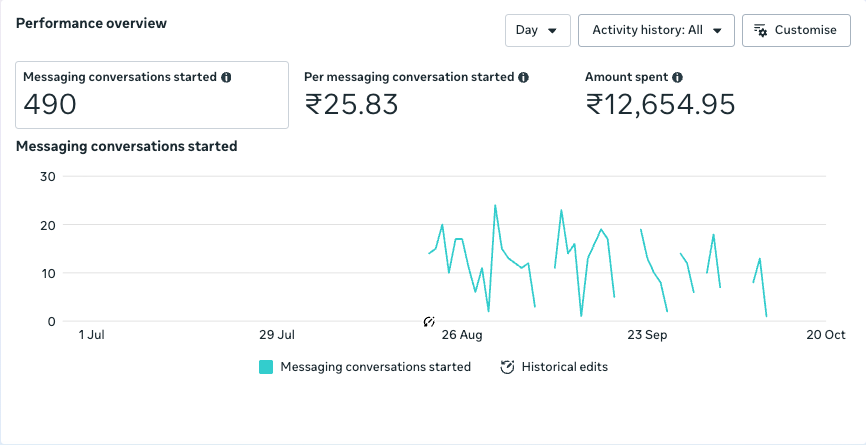866x445 pixels.
Task: Click info icon beside Per messaging conversation started
Action: (524, 77)
